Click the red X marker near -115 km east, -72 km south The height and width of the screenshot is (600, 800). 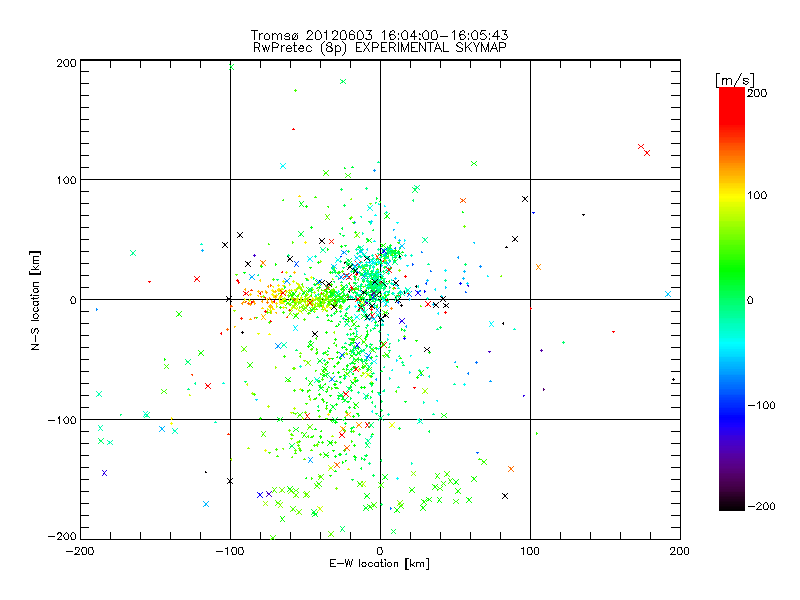(x=208, y=386)
